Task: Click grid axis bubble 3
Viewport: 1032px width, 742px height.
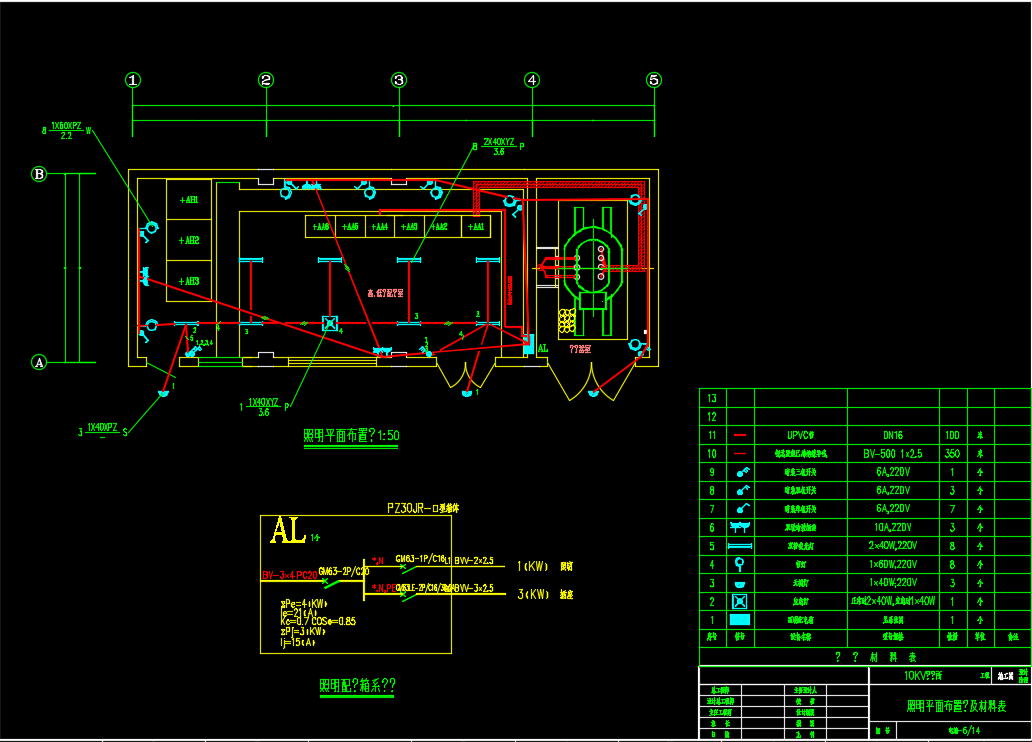Action: point(399,80)
